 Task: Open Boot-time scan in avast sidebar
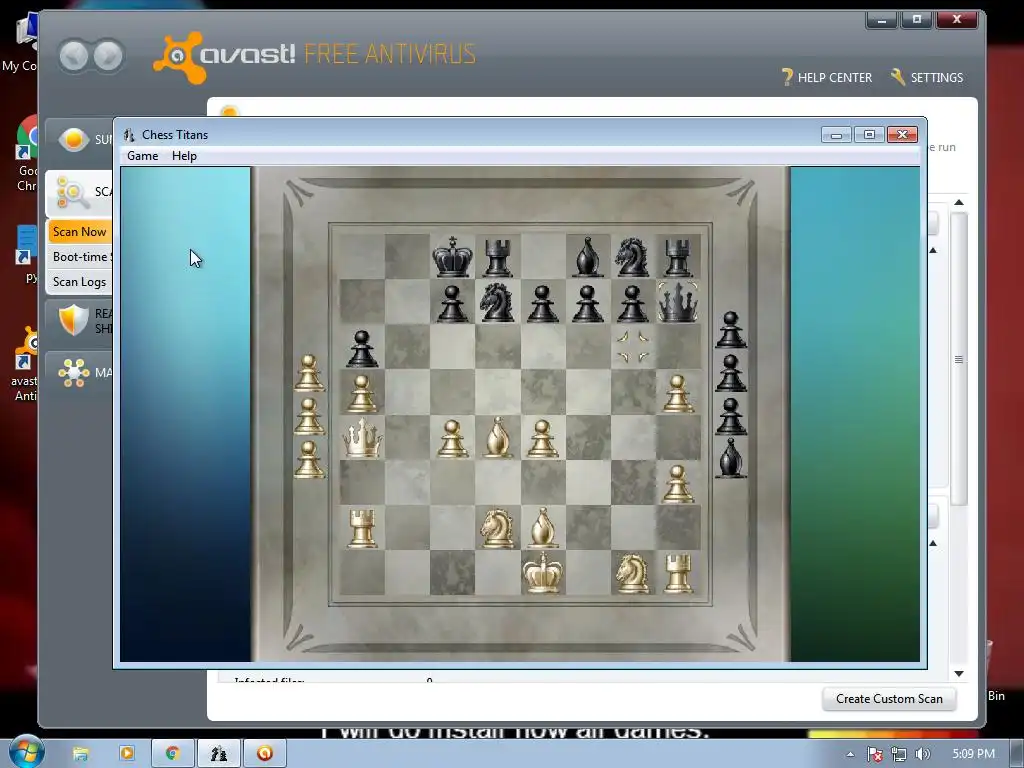(80, 257)
